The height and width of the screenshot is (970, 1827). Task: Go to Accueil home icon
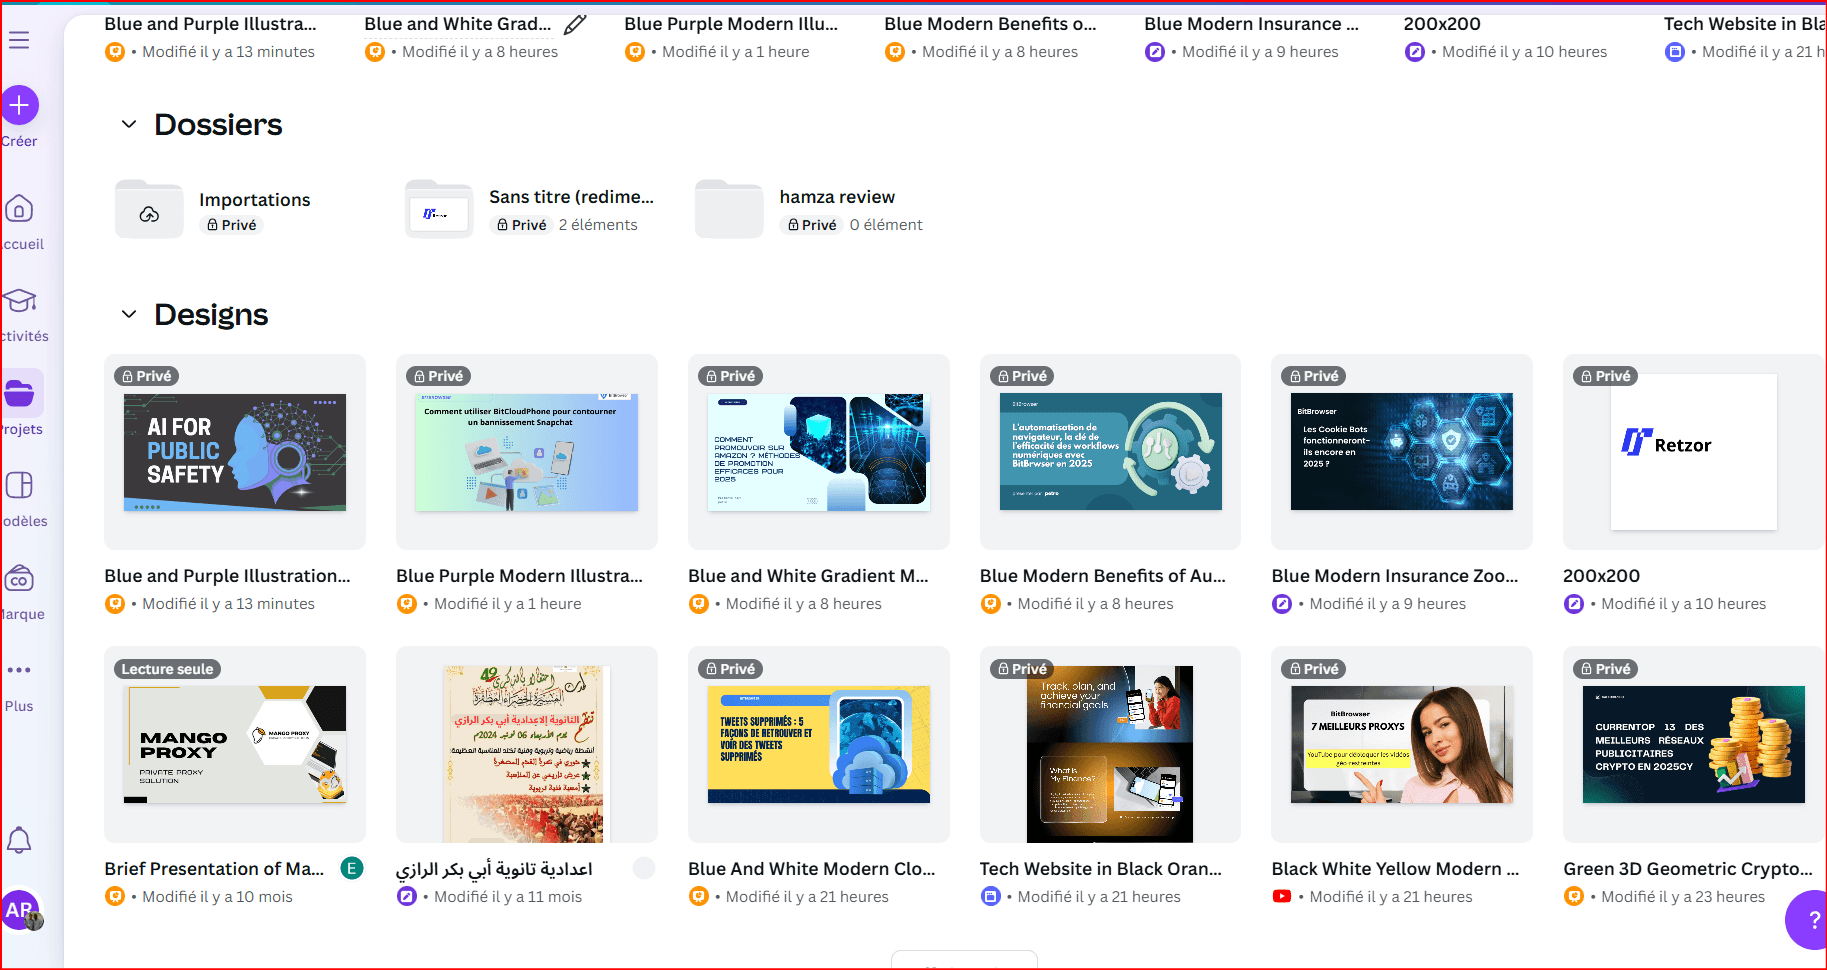pyautogui.click(x=19, y=209)
